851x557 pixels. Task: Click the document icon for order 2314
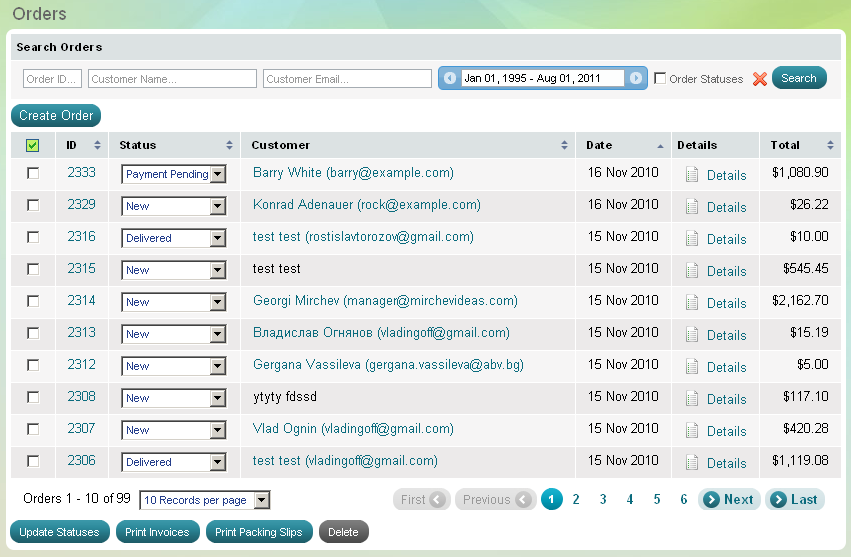tap(692, 302)
